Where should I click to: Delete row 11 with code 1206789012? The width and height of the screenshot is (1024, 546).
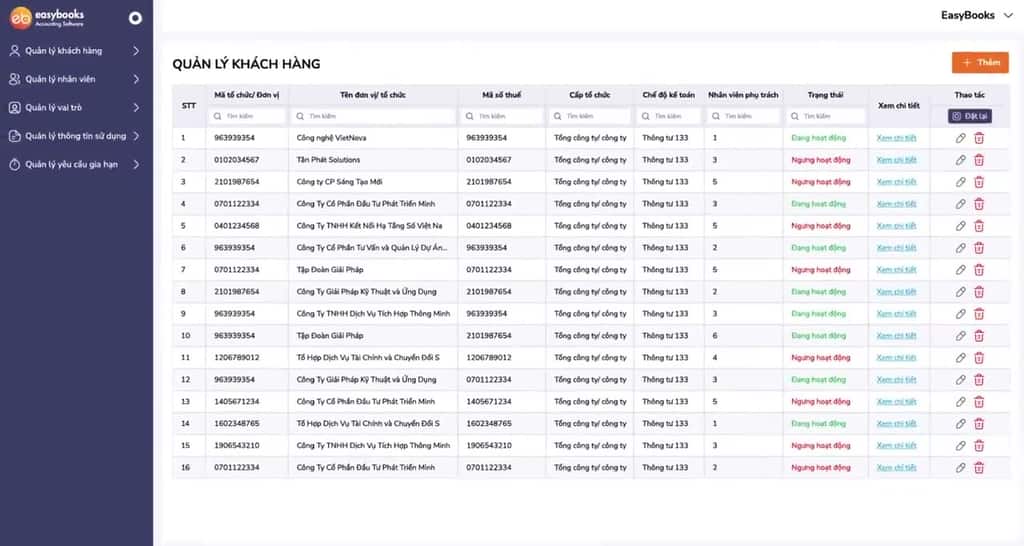(979, 358)
